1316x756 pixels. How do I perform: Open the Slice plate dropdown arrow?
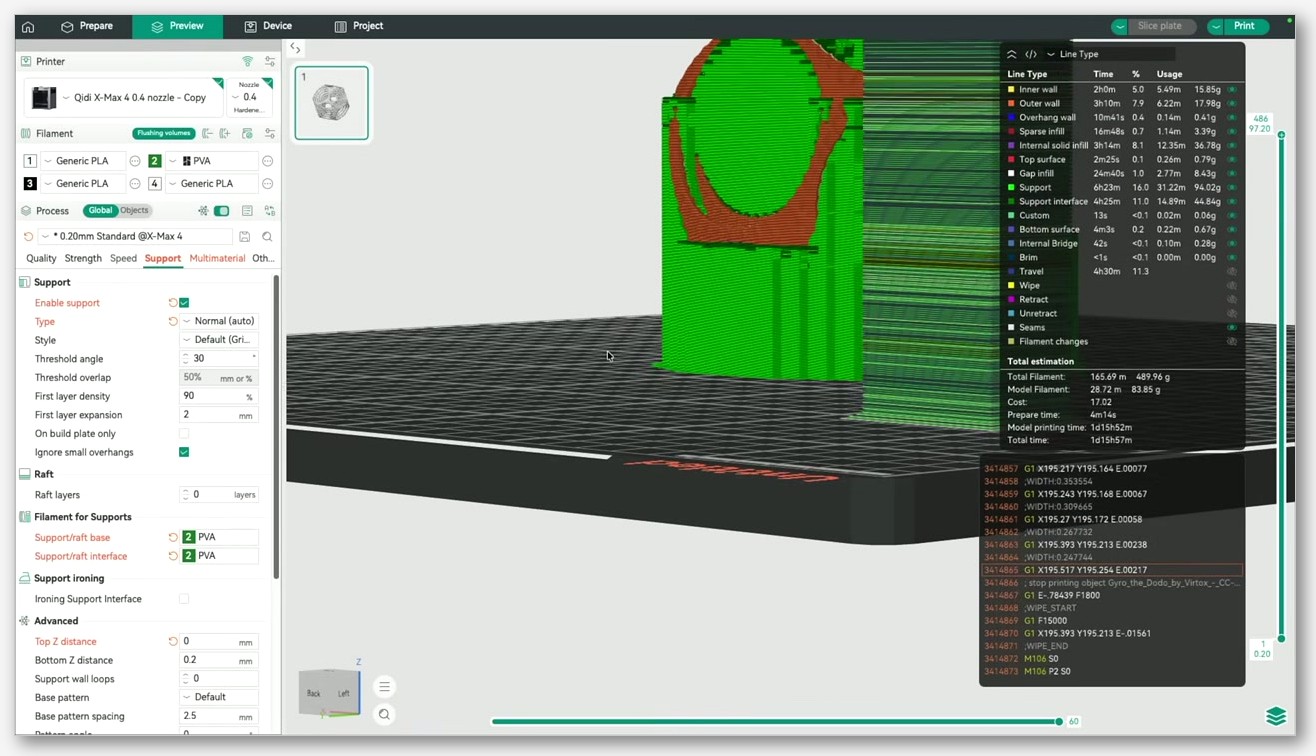tap(1120, 26)
